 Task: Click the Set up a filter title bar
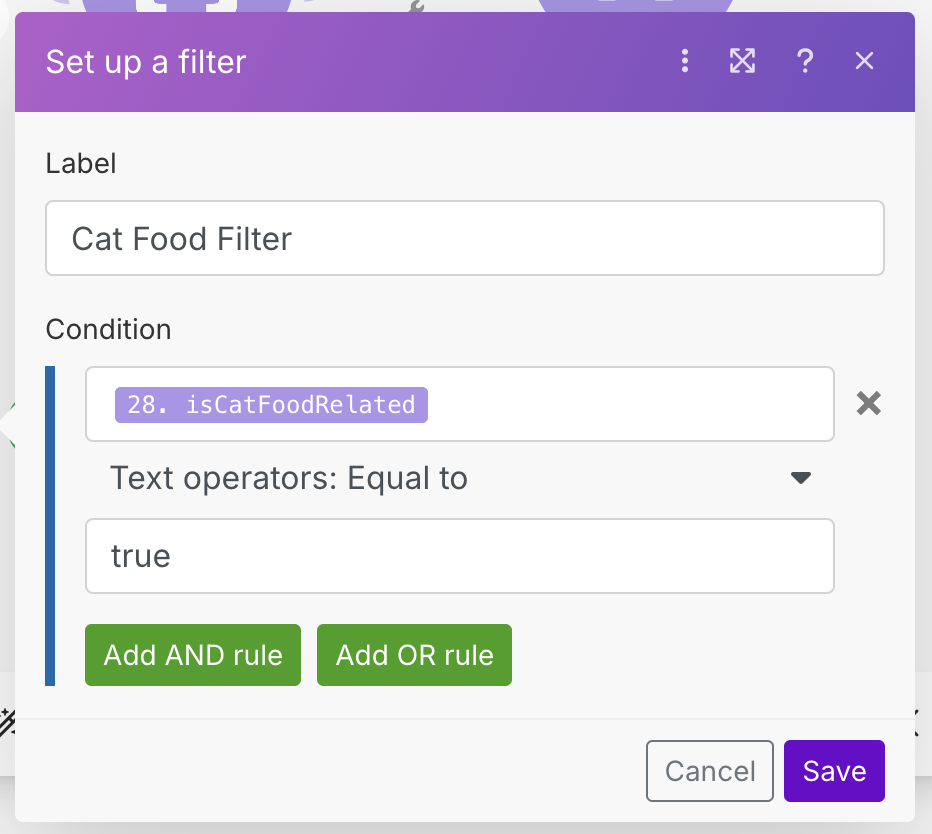click(145, 61)
